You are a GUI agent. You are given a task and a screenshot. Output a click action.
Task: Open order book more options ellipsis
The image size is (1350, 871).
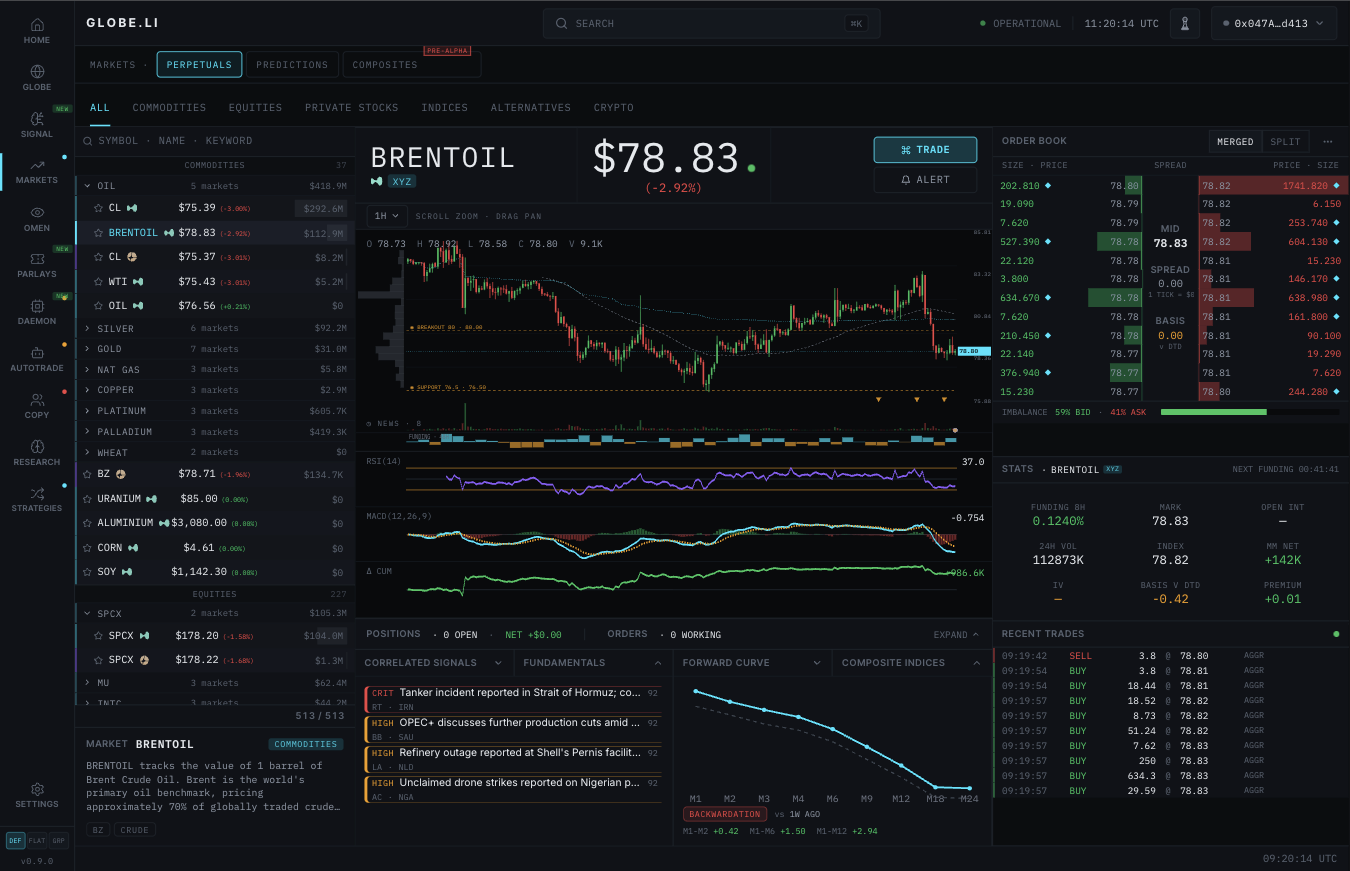click(x=1328, y=141)
